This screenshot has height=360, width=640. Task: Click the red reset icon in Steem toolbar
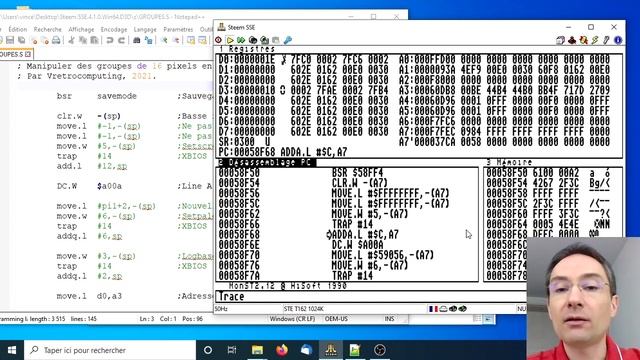click(219, 40)
